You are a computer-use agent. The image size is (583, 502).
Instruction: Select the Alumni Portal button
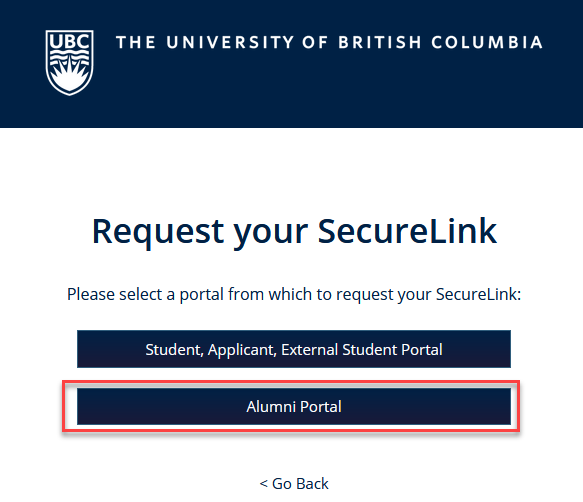(x=294, y=406)
